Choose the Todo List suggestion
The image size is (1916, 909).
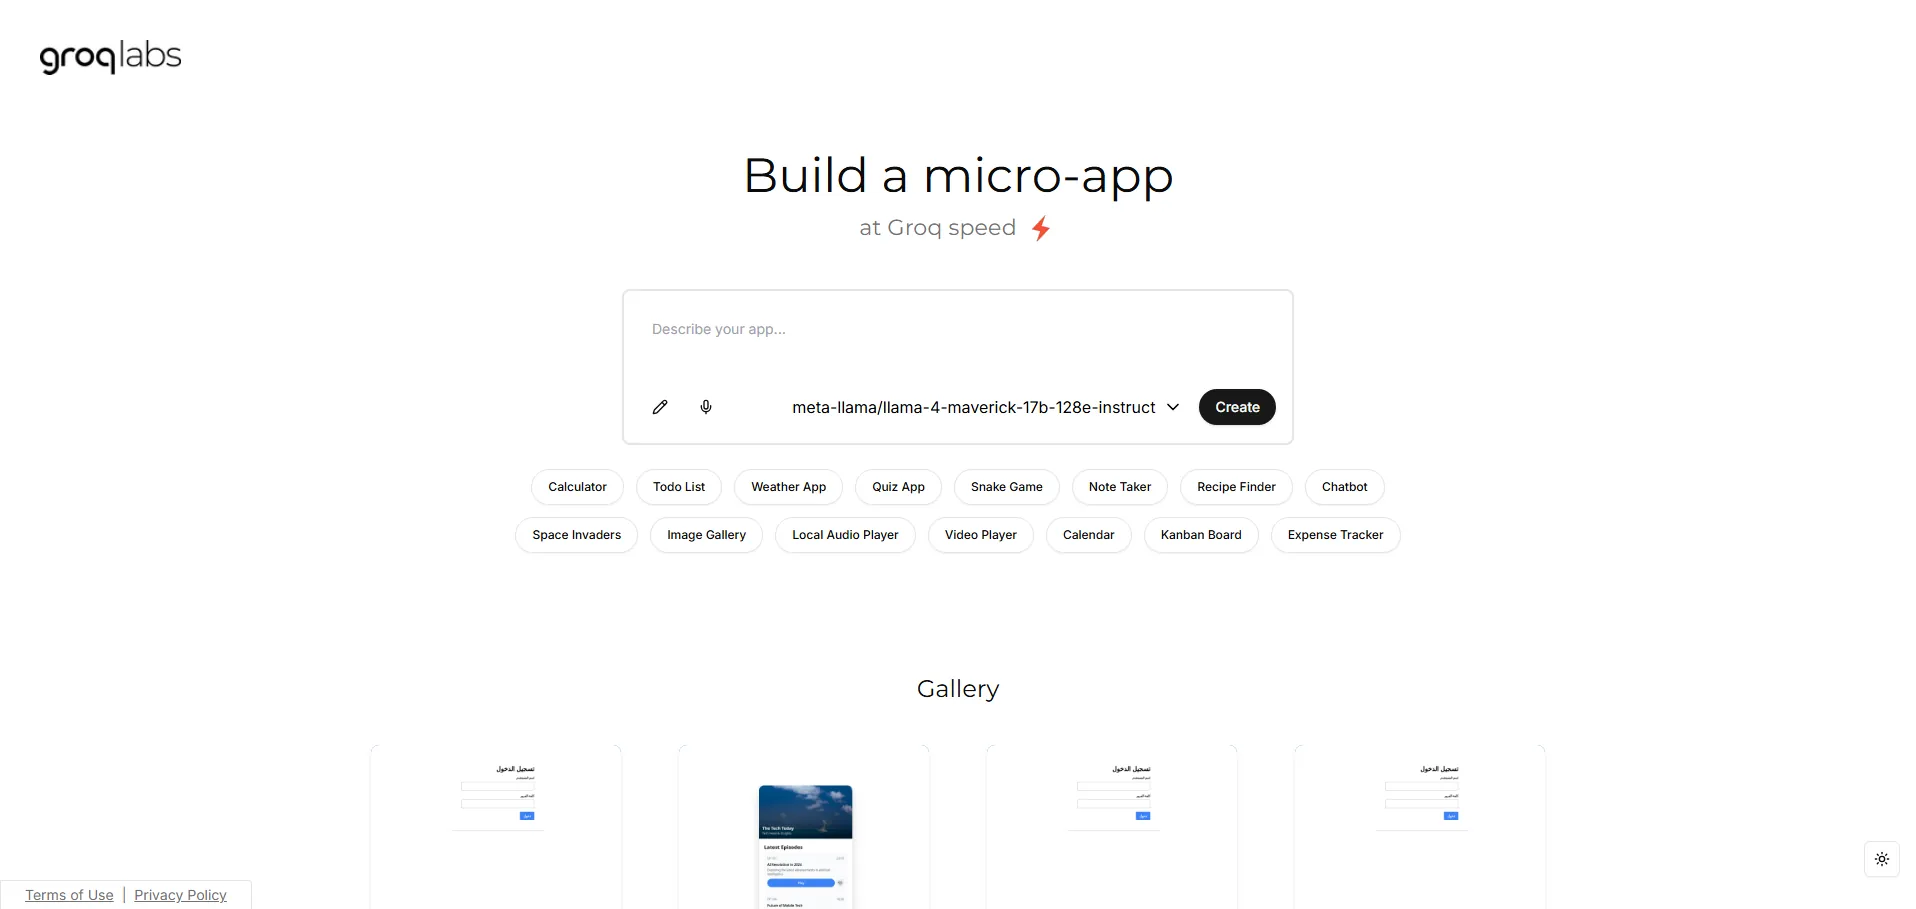point(678,487)
